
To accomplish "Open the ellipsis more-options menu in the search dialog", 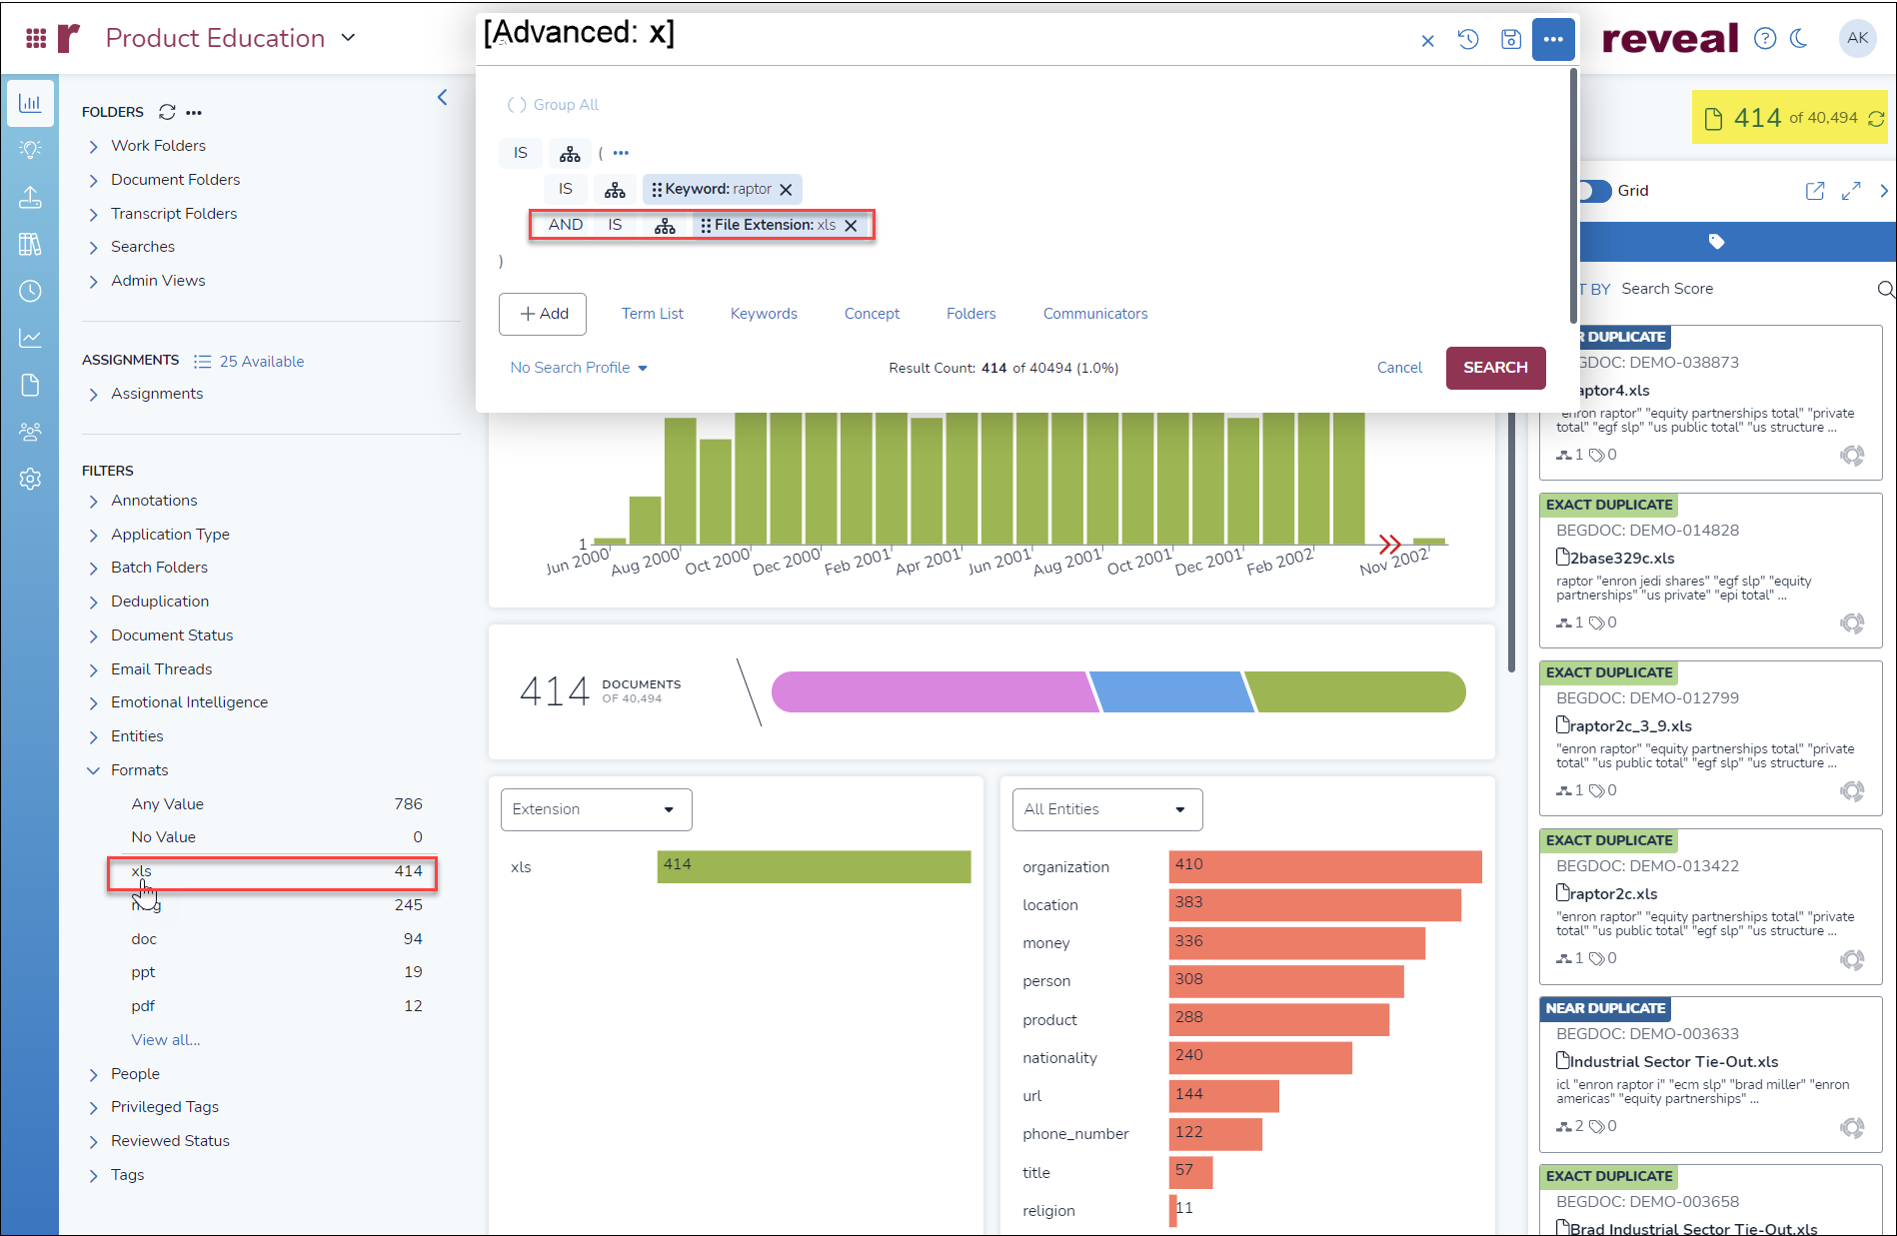I will click(1553, 39).
